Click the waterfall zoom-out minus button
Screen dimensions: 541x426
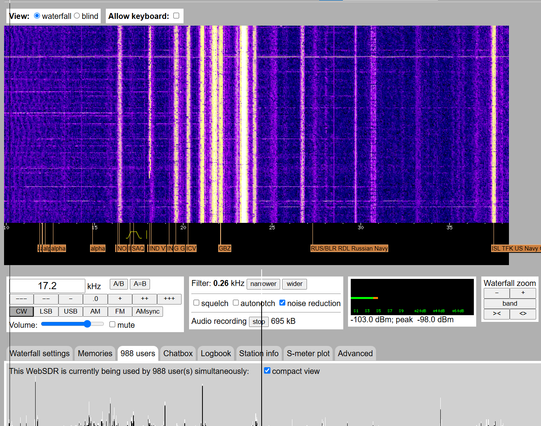coord(496,293)
